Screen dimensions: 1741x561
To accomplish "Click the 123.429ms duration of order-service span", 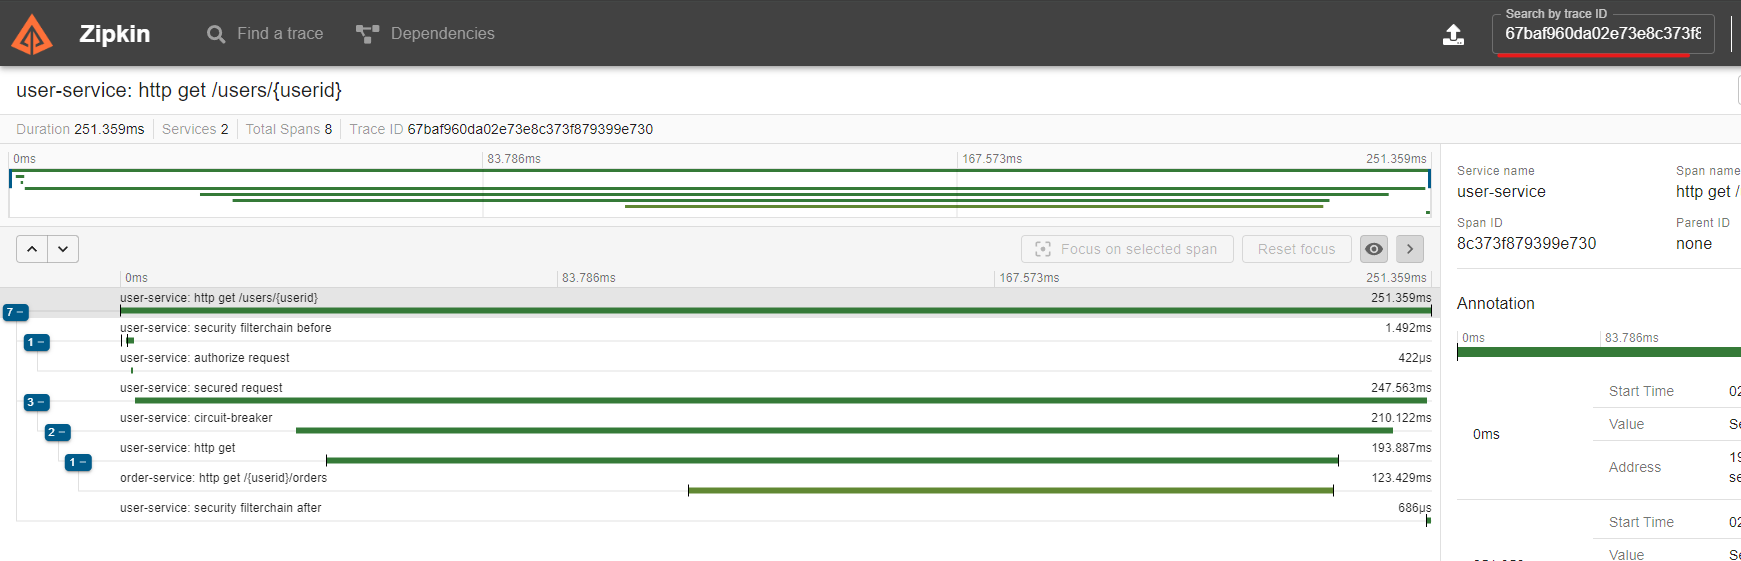I will coord(1401,478).
